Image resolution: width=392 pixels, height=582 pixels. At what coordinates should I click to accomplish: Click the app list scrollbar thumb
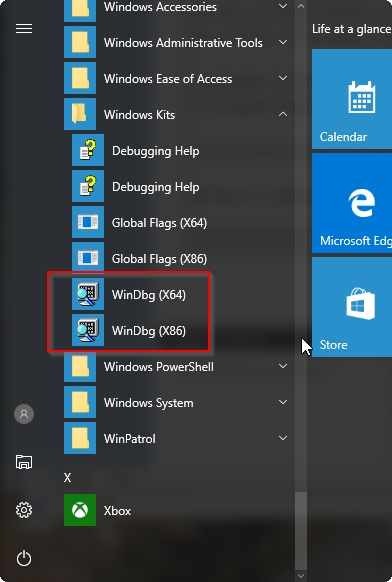pyautogui.click(x=301, y=530)
